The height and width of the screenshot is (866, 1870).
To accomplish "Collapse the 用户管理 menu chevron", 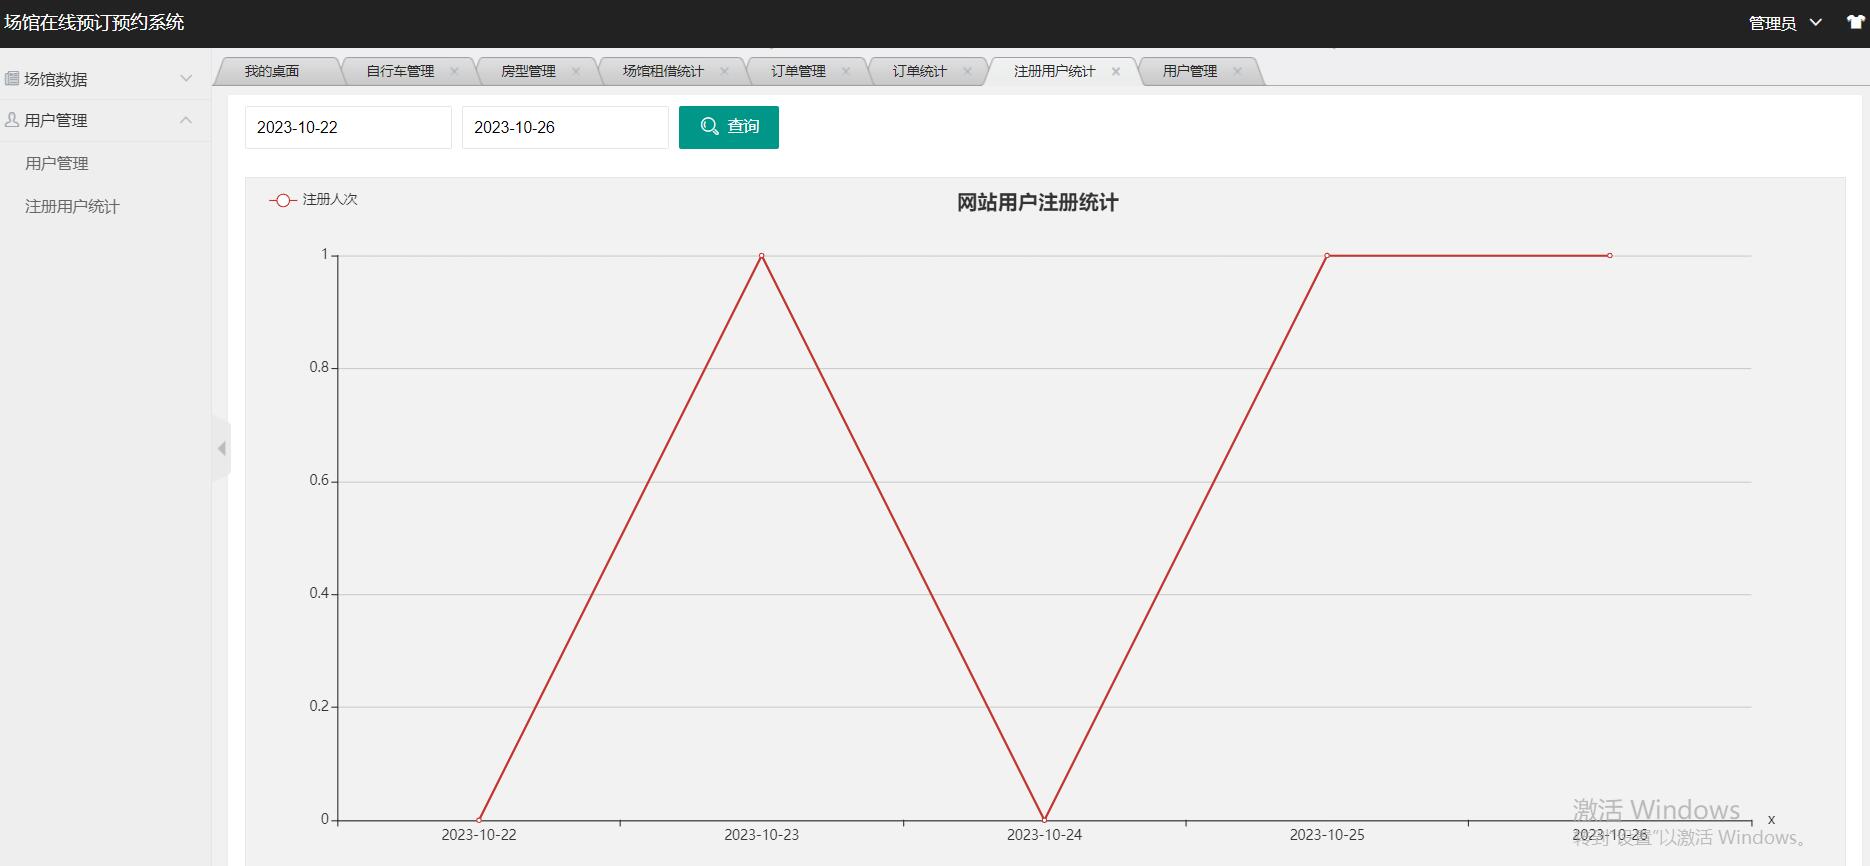I will point(186,120).
